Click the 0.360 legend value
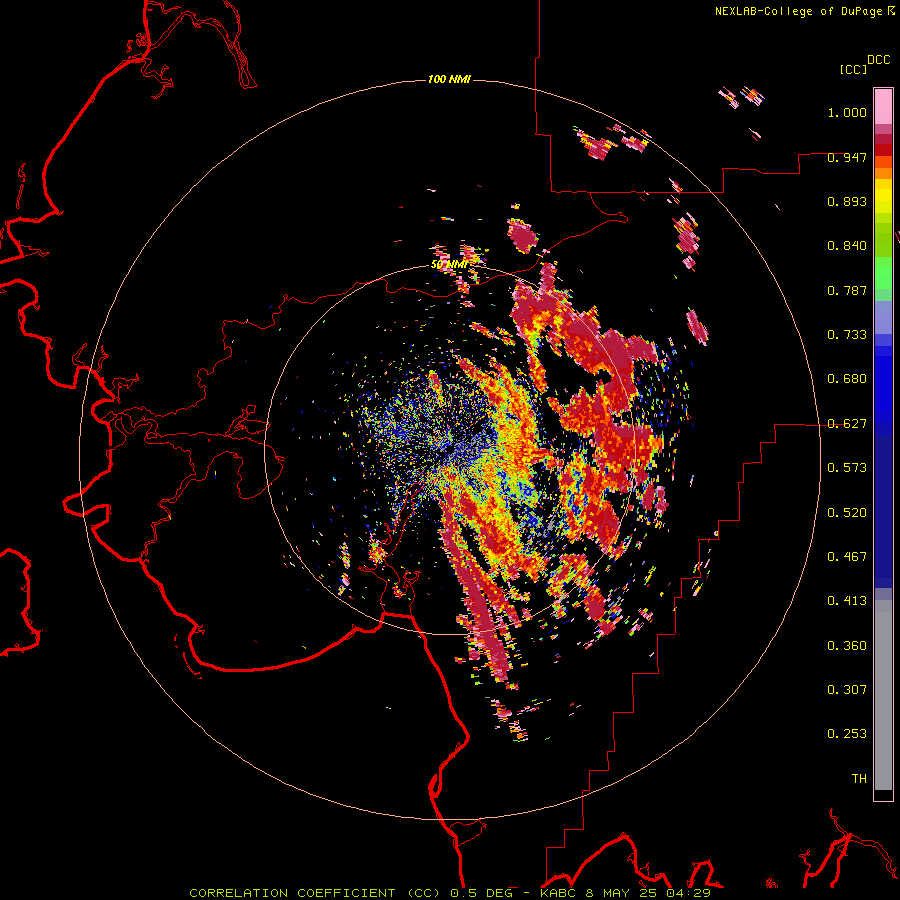This screenshot has width=900, height=900. (847, 646)
